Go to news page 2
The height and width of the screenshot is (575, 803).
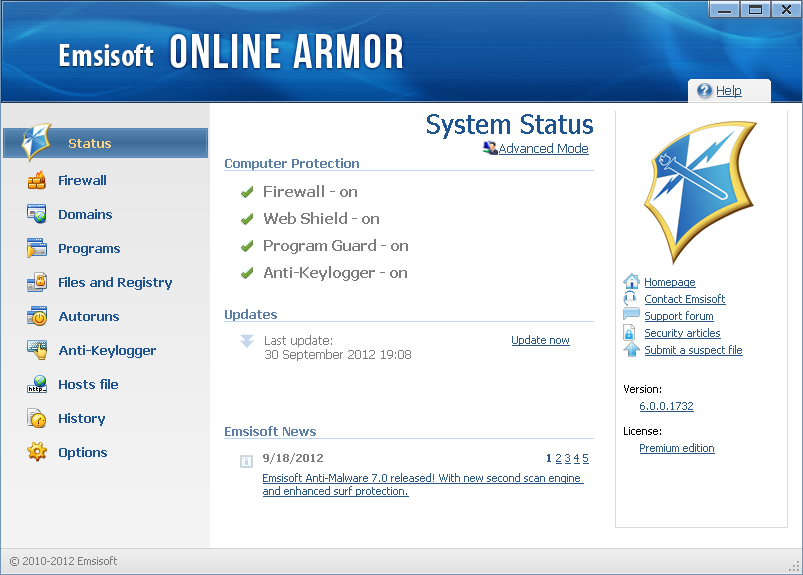click(558, 458)
